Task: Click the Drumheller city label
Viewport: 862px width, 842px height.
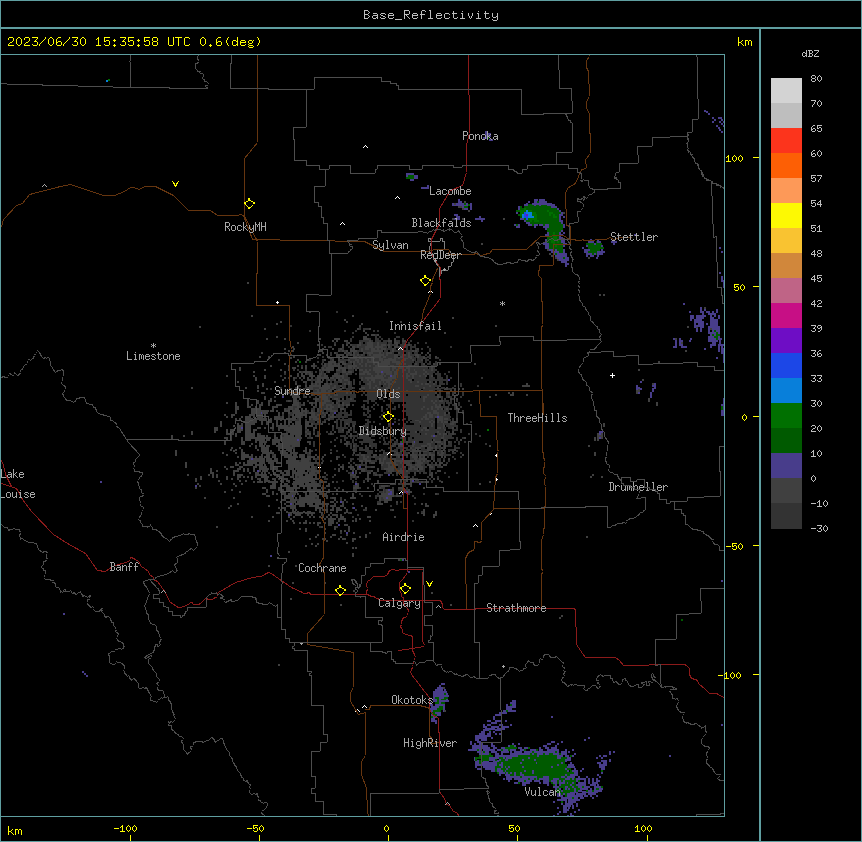Action: click(x=638, y=487)
